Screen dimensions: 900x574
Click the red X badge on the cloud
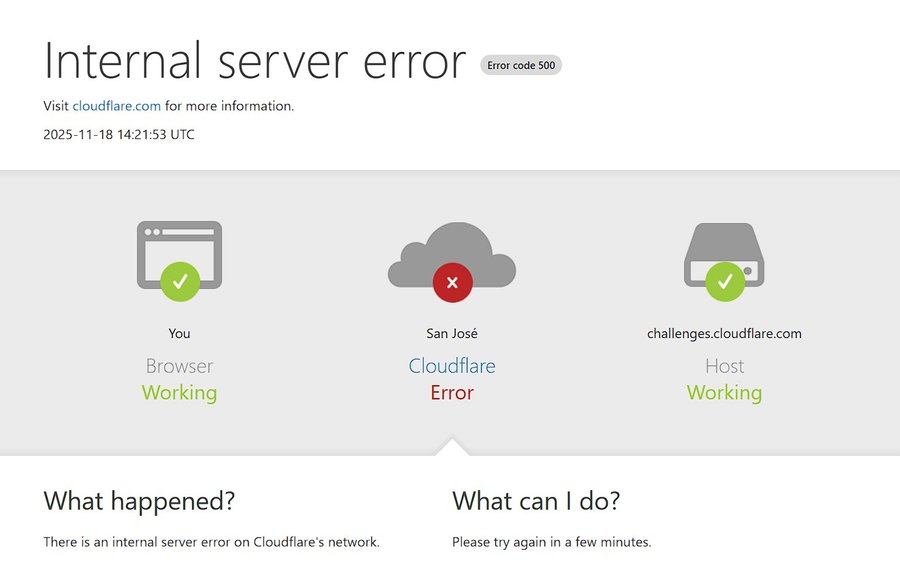click(x=452, y=282)
